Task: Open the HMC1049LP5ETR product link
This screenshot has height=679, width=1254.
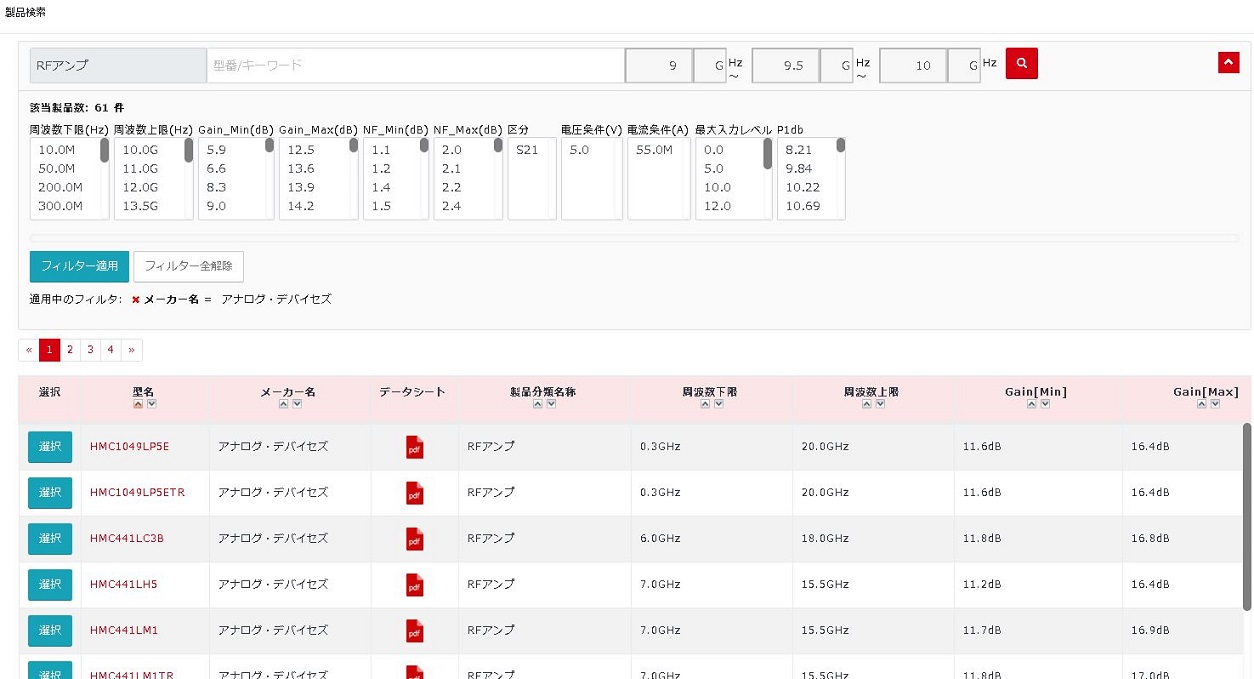Action: pos(136,493)
